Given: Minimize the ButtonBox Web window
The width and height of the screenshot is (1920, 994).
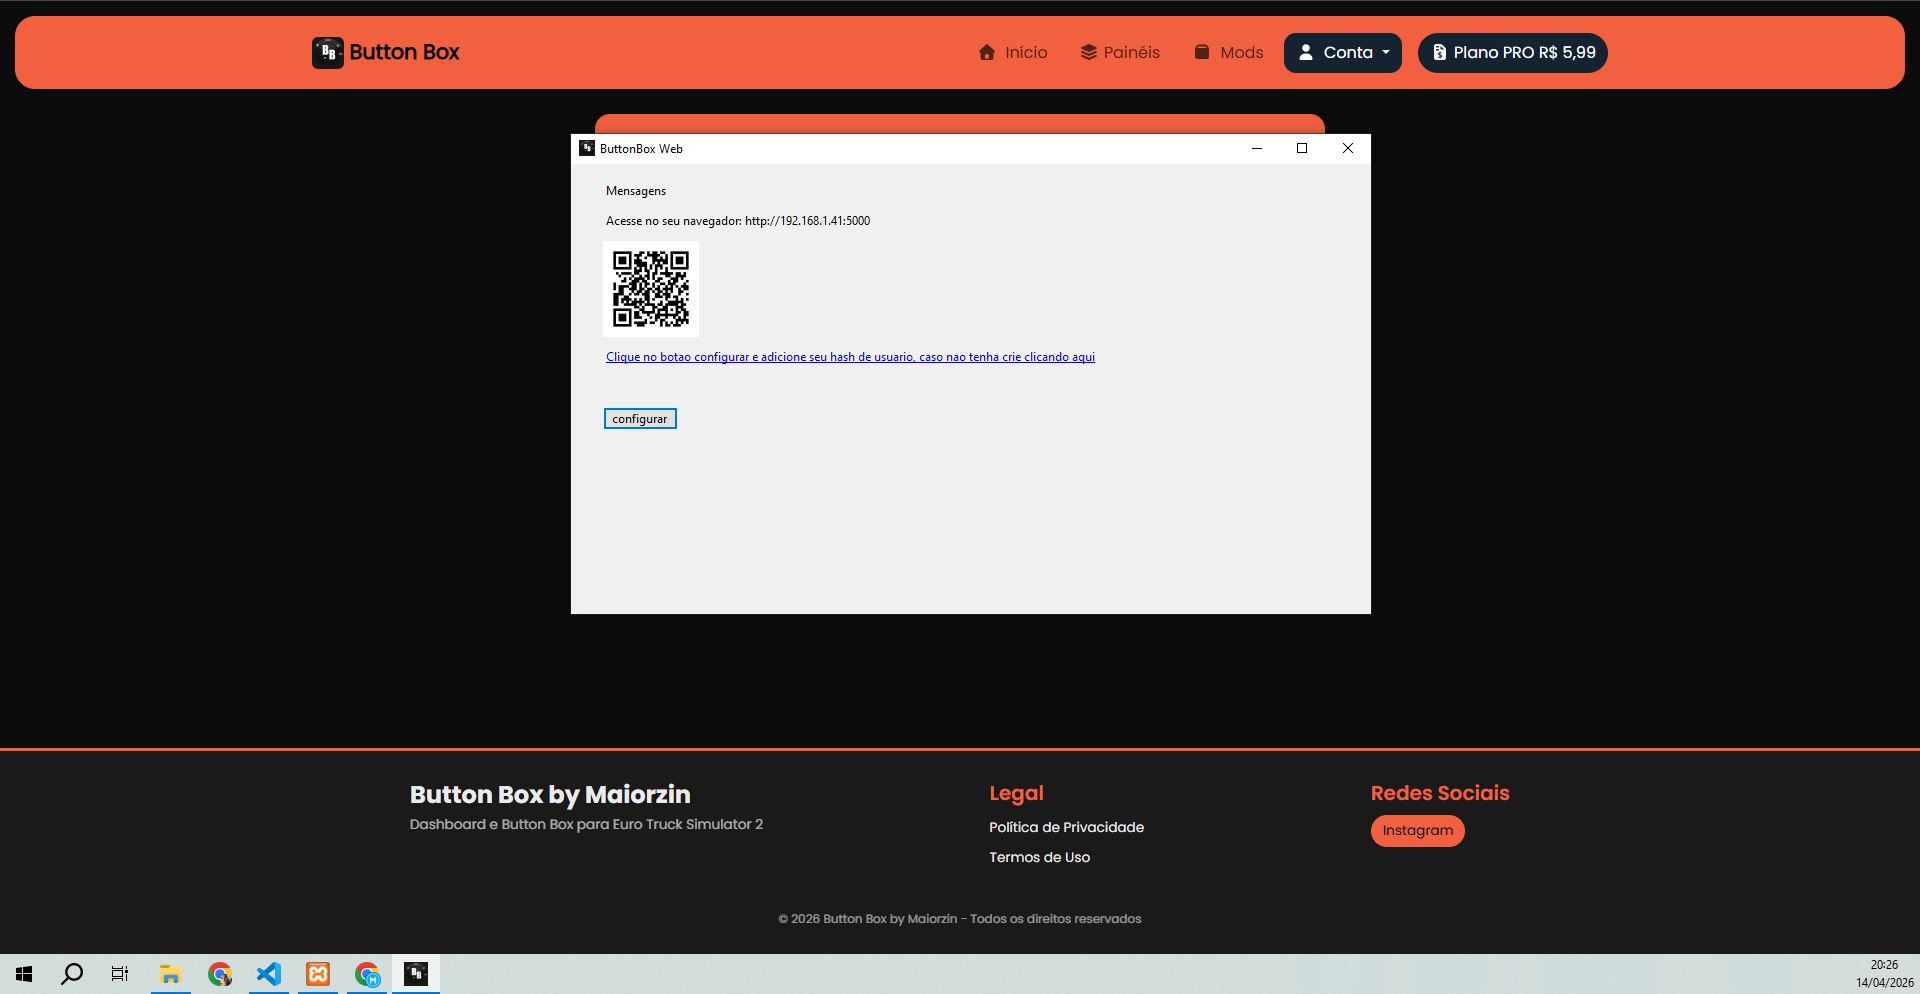Looking at the screenshot, I should (x=1257, y=148).
